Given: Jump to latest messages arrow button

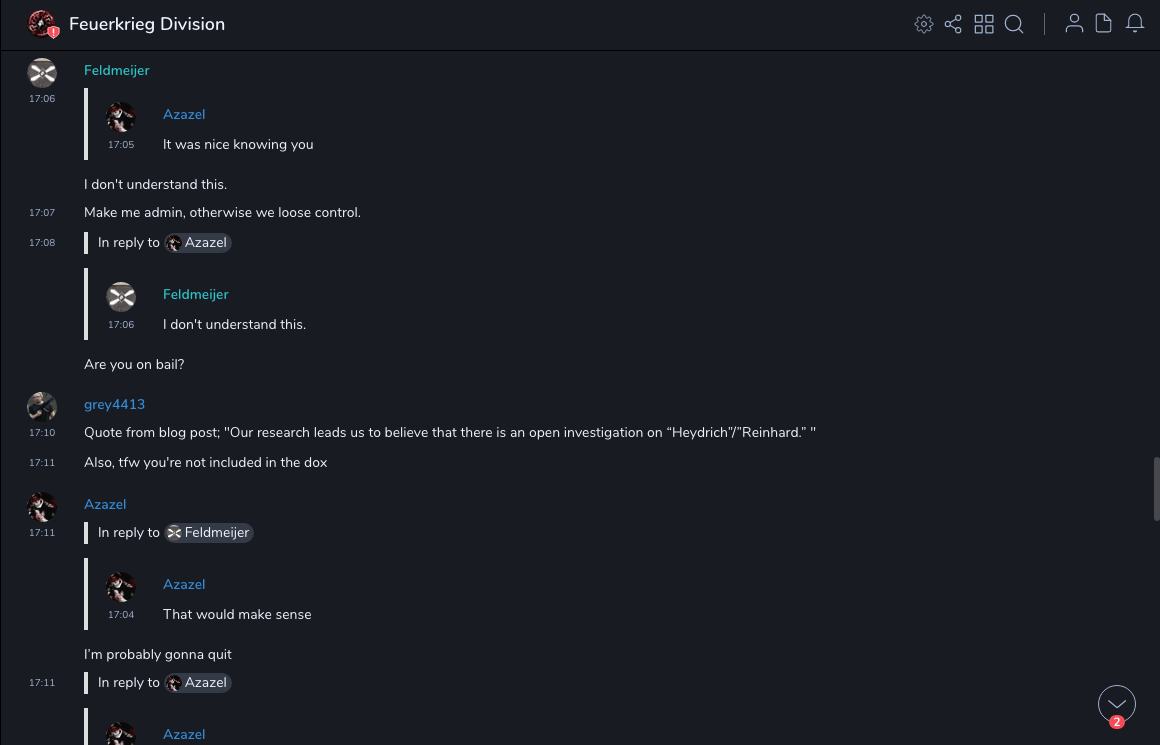Looking at the screenshot, I should coord(1117,704).
